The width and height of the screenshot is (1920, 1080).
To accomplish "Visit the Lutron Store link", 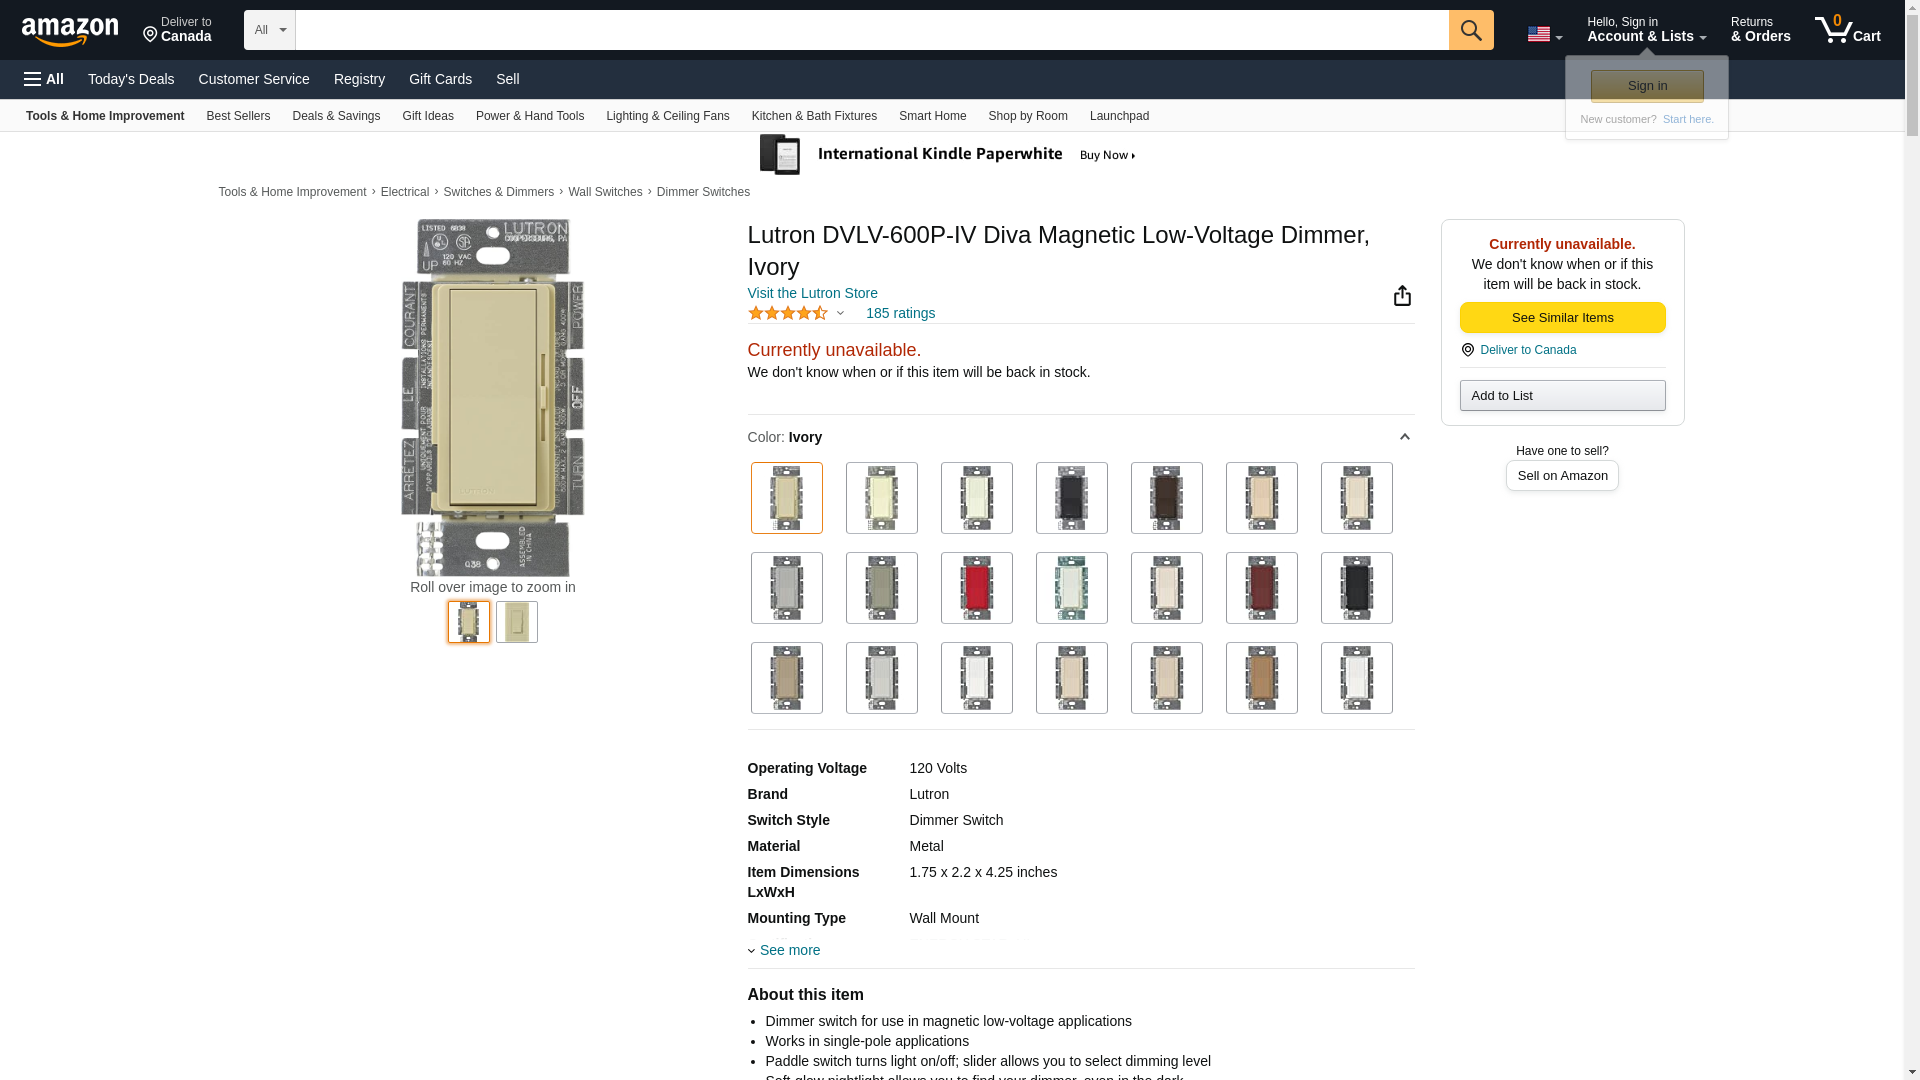I will coord(812,293).
